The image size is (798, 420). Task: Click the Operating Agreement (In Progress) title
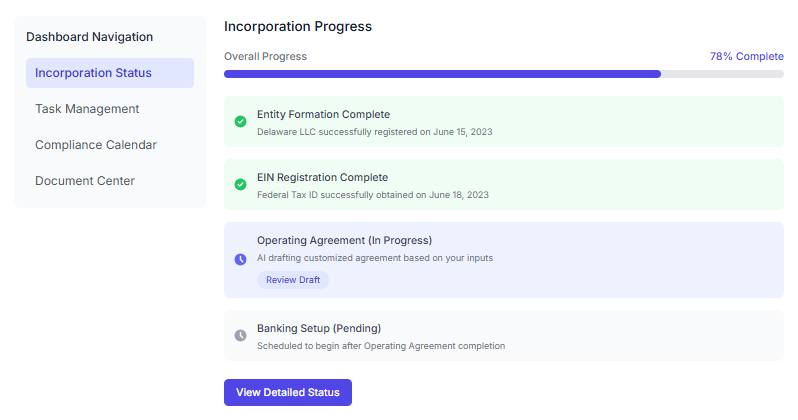(x=344, y=240)
